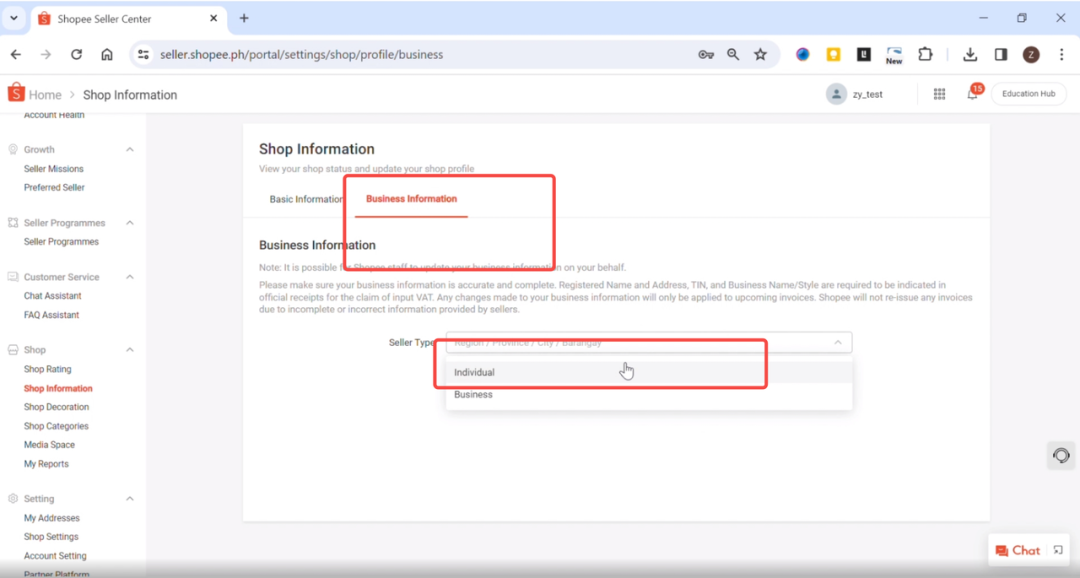Click the zy_test user avatar
This screenshot has height=578, width=1080.
point(835,94)
